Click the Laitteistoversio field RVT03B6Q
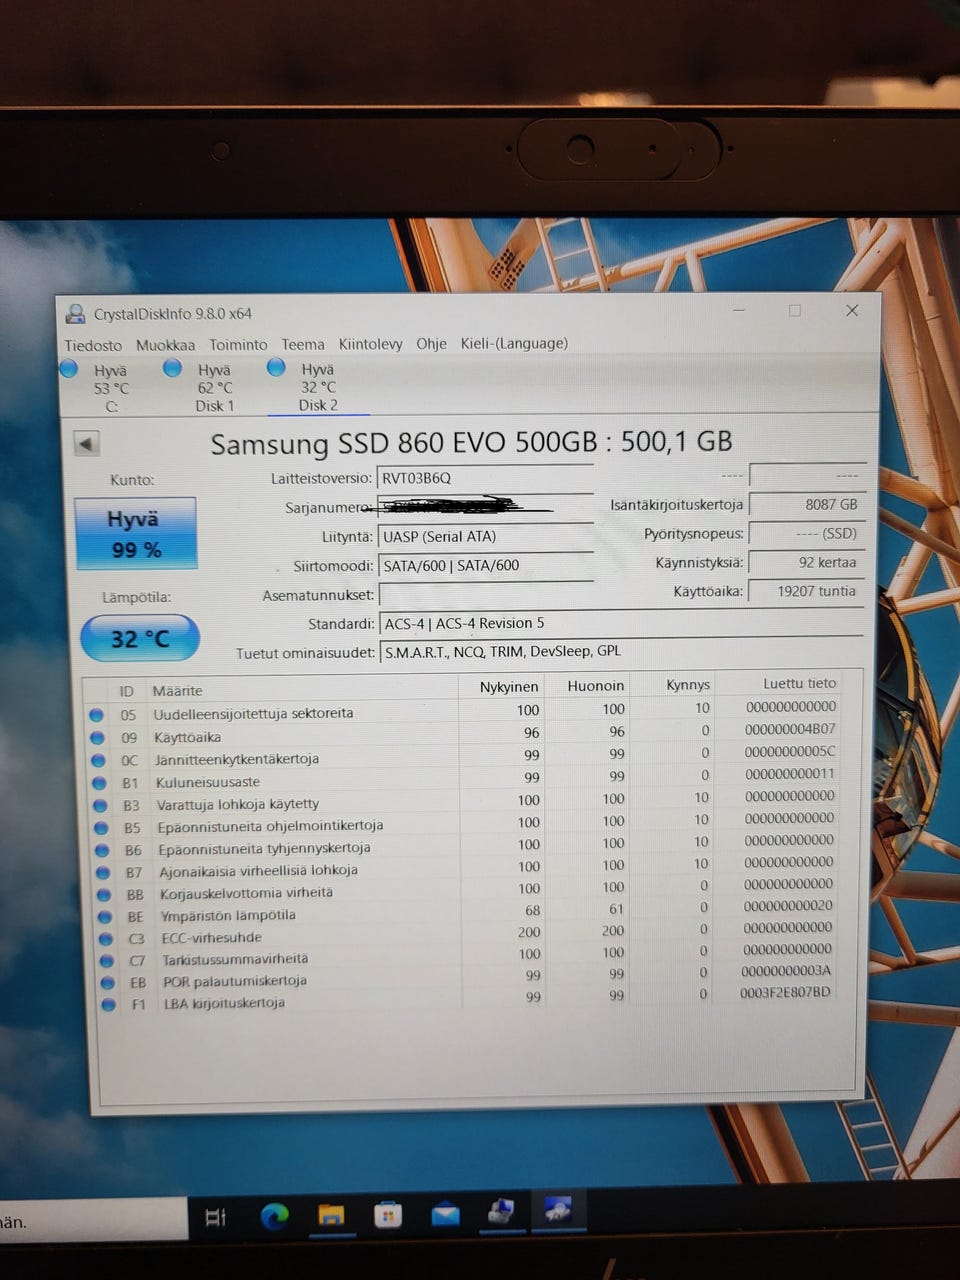The width and height of the screenshot is (960, 1280). click(x=486, y=478)
